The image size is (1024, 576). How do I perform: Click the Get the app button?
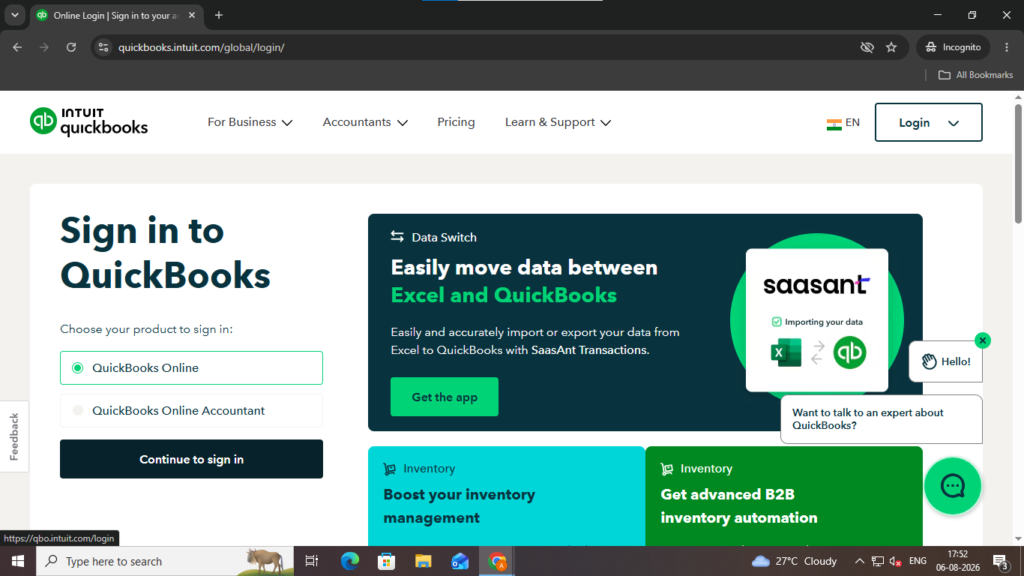(444, 396)
